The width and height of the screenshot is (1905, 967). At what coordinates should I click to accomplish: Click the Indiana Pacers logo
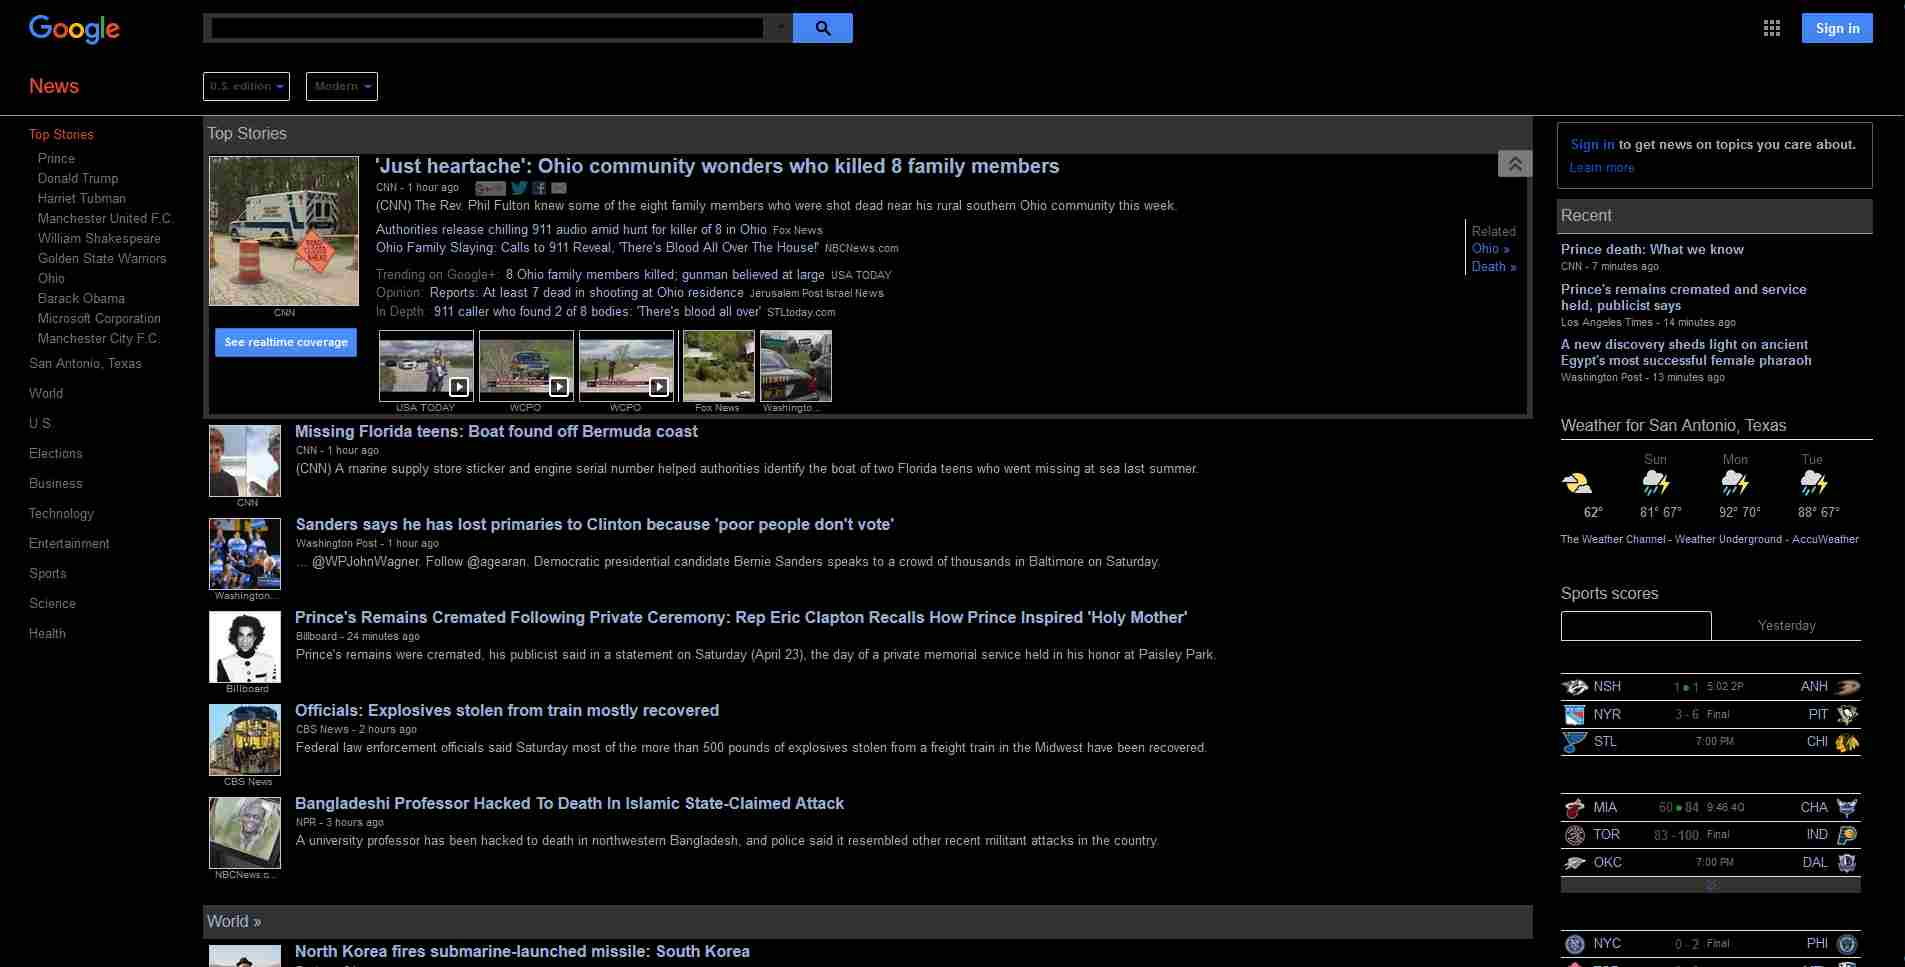click(x=1848, y=835)
